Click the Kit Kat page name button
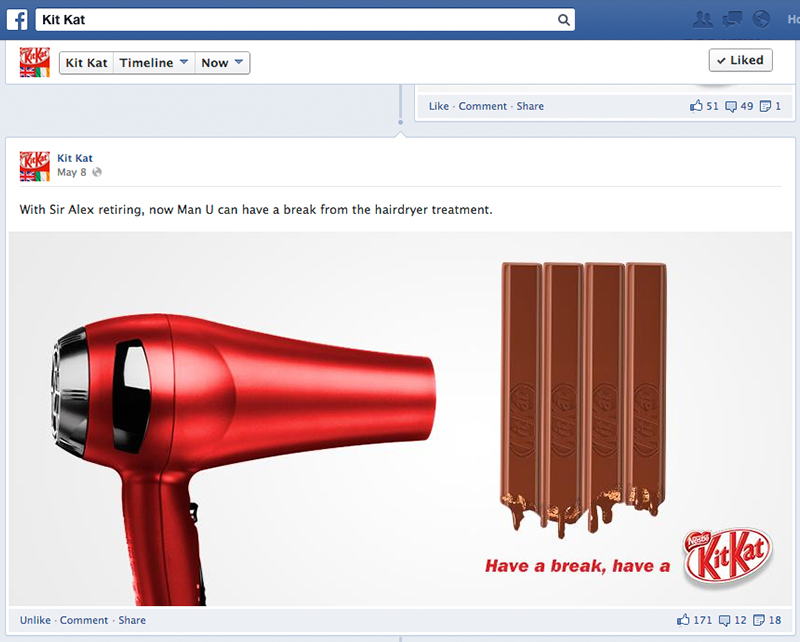800x642 pixels. pyautogui.click(x=86, y=63)
